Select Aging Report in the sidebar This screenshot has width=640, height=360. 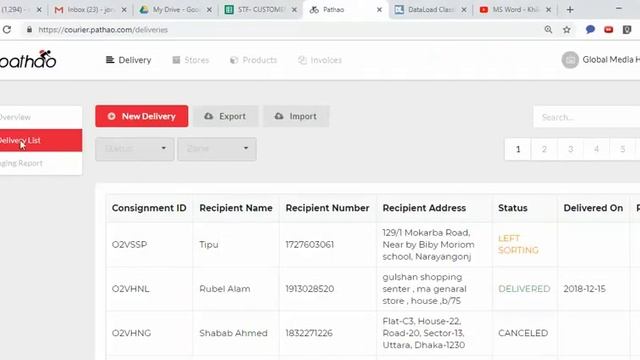coord(41,163)
